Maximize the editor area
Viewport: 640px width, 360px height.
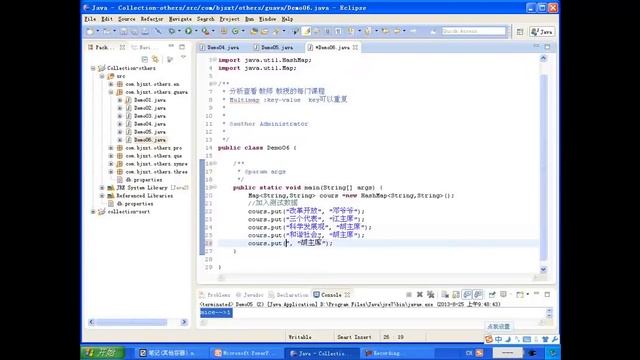coord(547,47)
